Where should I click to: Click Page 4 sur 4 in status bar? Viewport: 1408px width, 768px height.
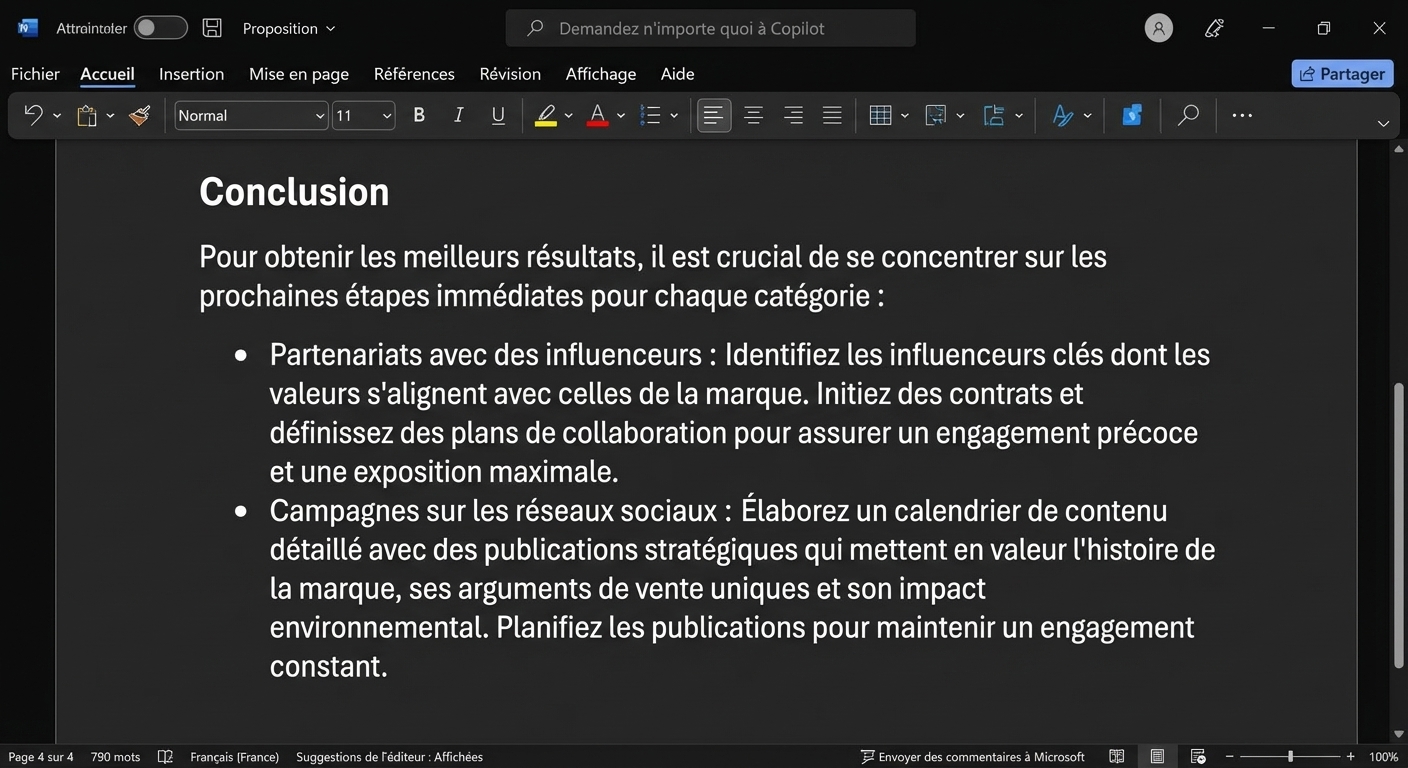pyautogui.click(x=41, y=757)
